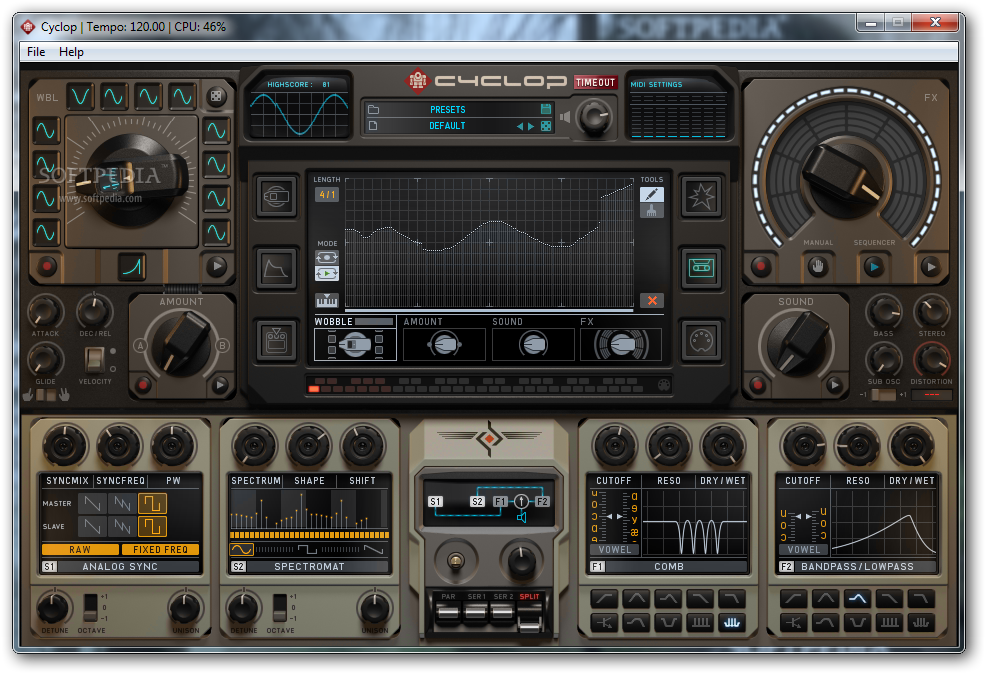The width and height of the screenshot is (986, 674).
Task: Click the SEQUENCER play button
Action: click(x=873, y=266)
